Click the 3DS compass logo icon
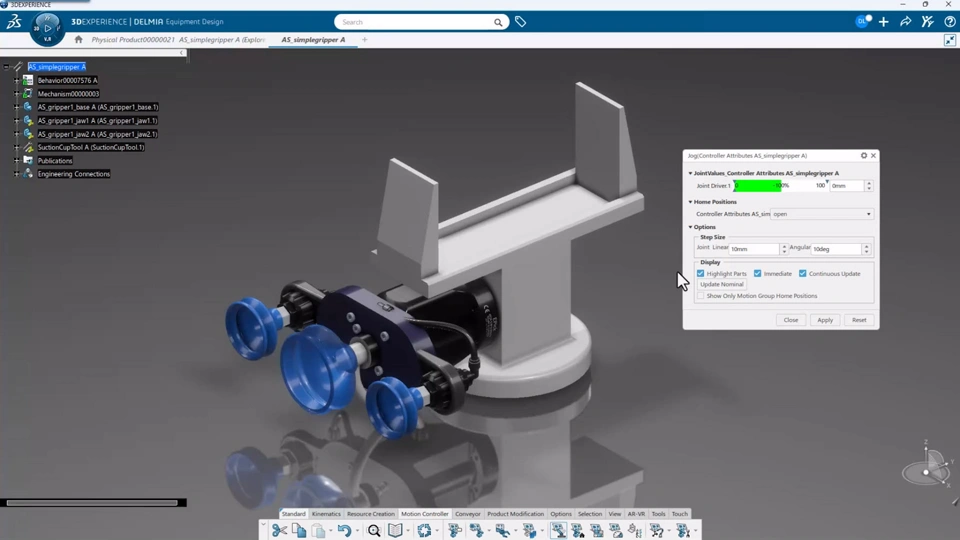Image resolution: width=960 pixels, height=540 pixels. pyautogui.click(x=13, y=22)
